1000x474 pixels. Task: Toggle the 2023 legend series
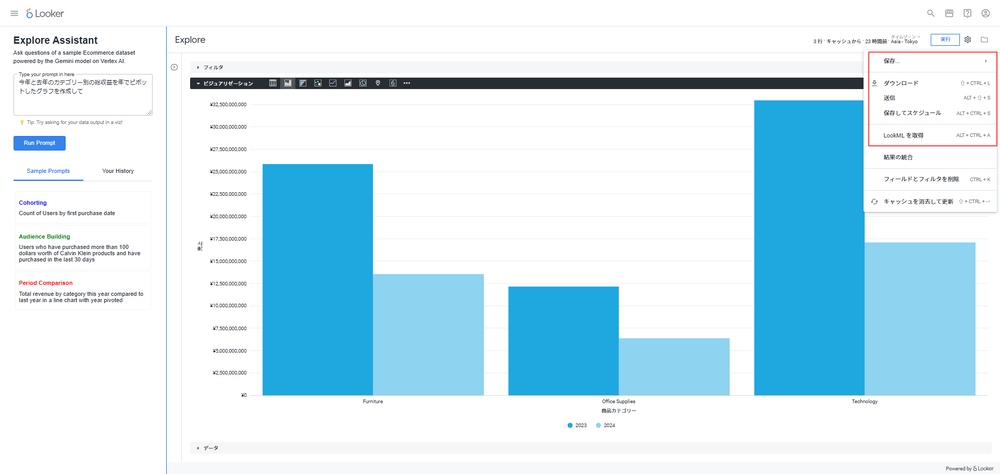tap(577, 426)
